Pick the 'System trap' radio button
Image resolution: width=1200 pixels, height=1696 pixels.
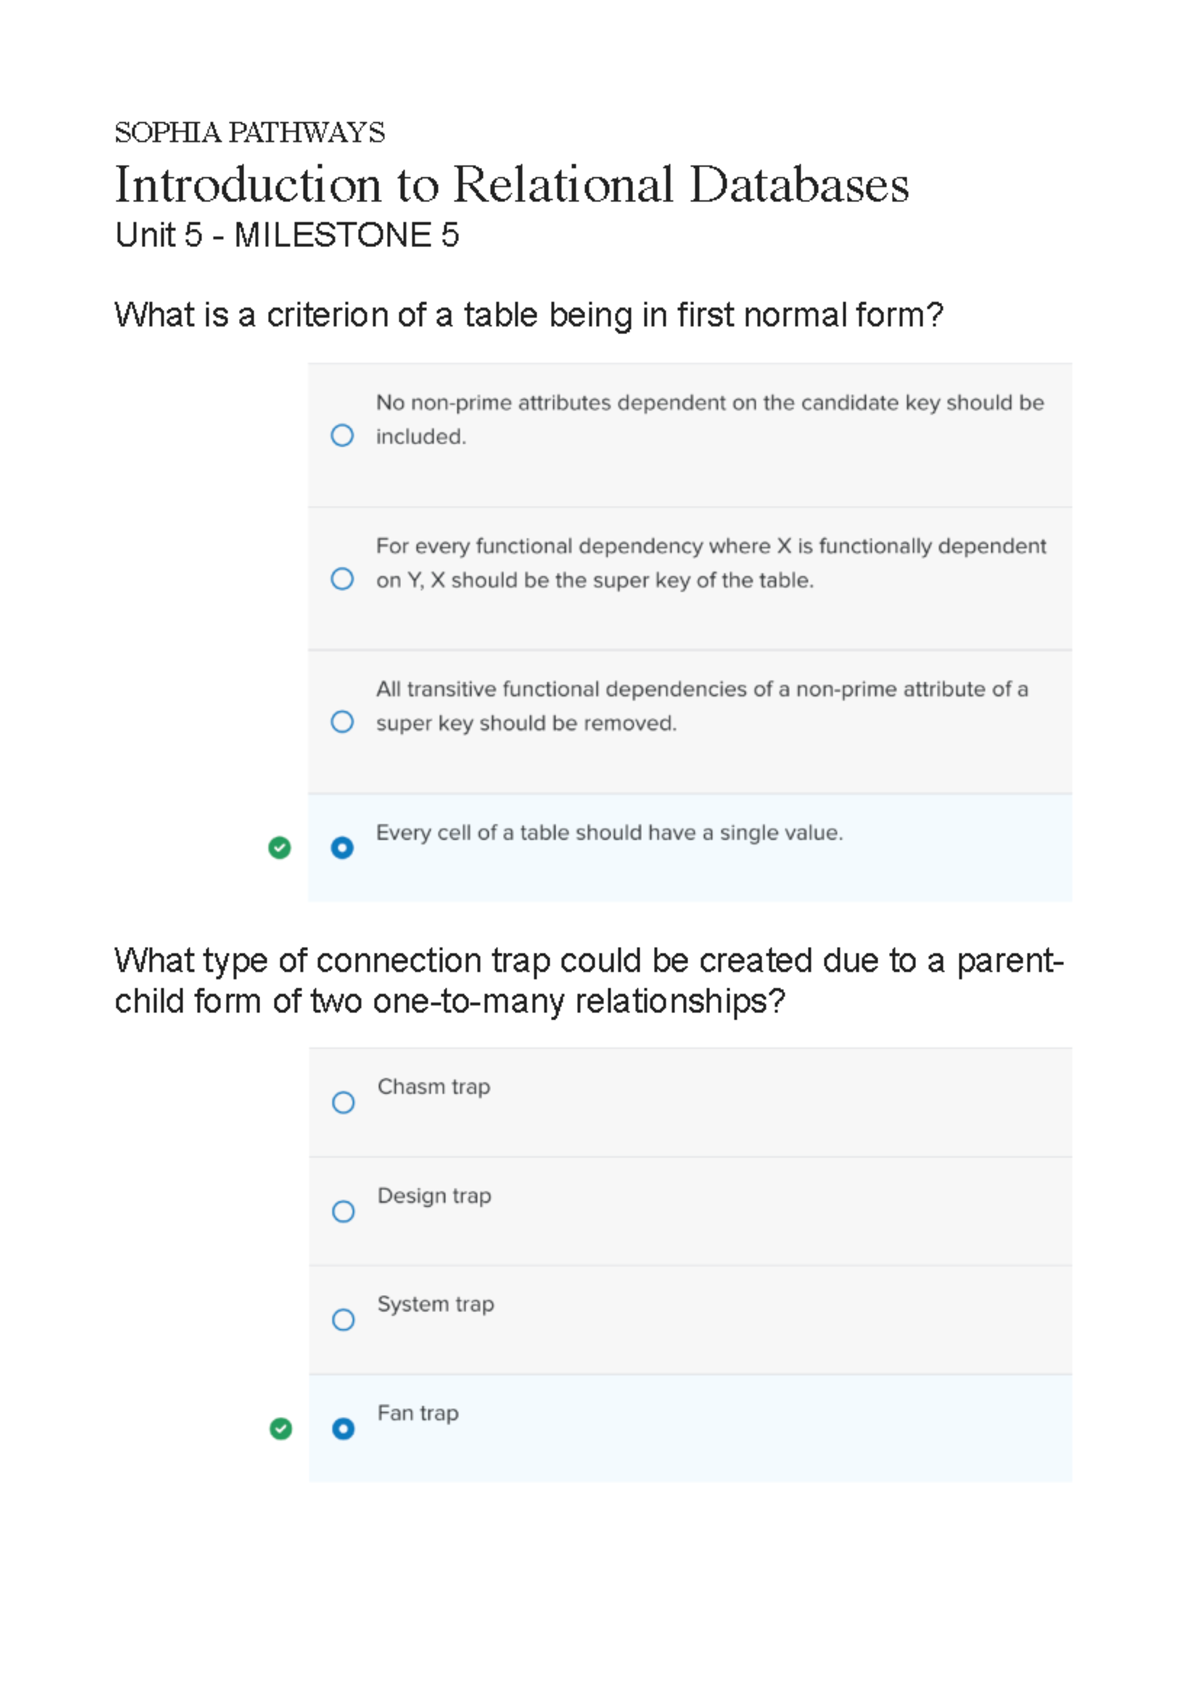tap(343, 1320)
